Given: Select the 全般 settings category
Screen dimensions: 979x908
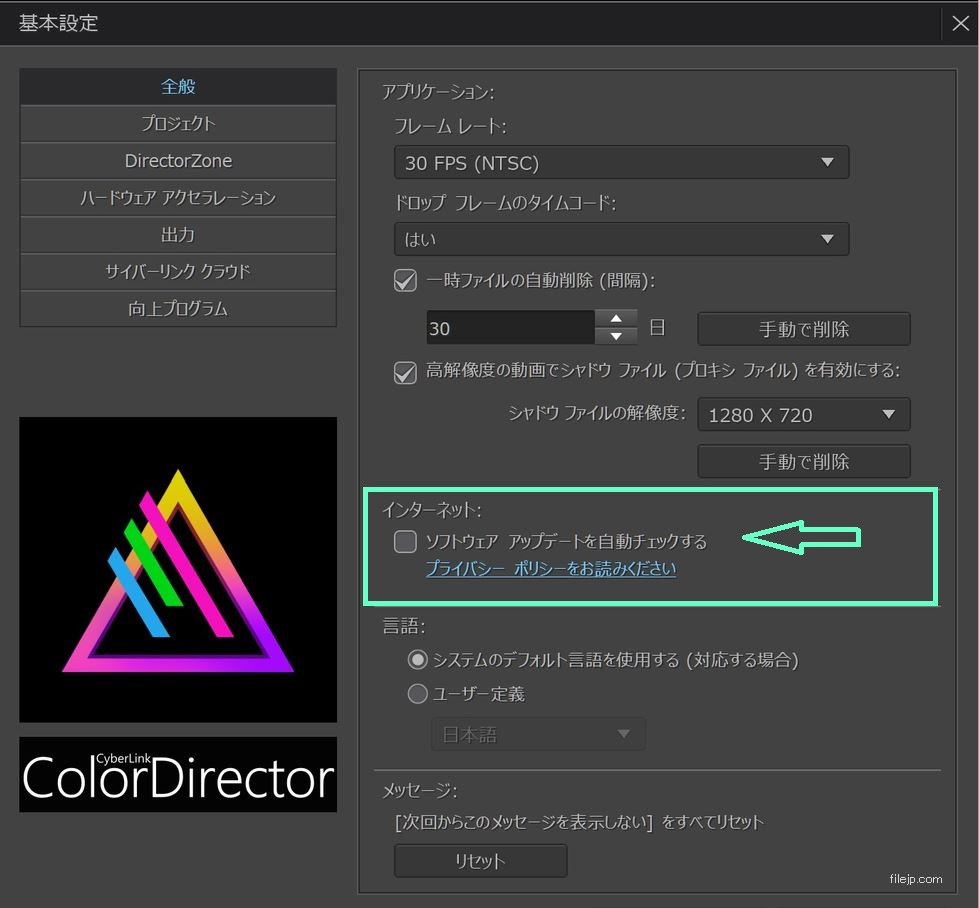Looking at the screenshot, I should [178, 86].
